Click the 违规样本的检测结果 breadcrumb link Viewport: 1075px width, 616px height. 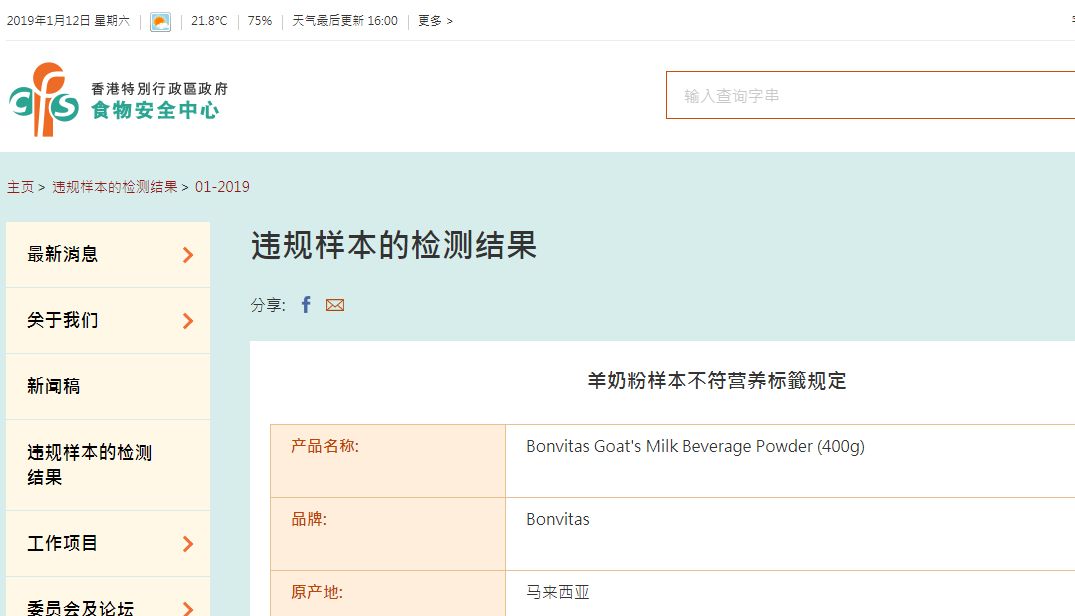(115, 186)
